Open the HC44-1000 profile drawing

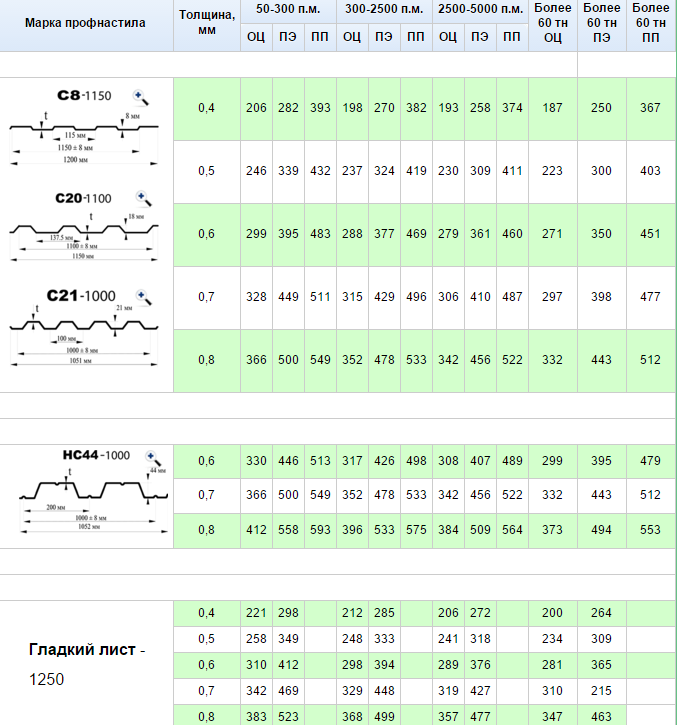(93, 501)
